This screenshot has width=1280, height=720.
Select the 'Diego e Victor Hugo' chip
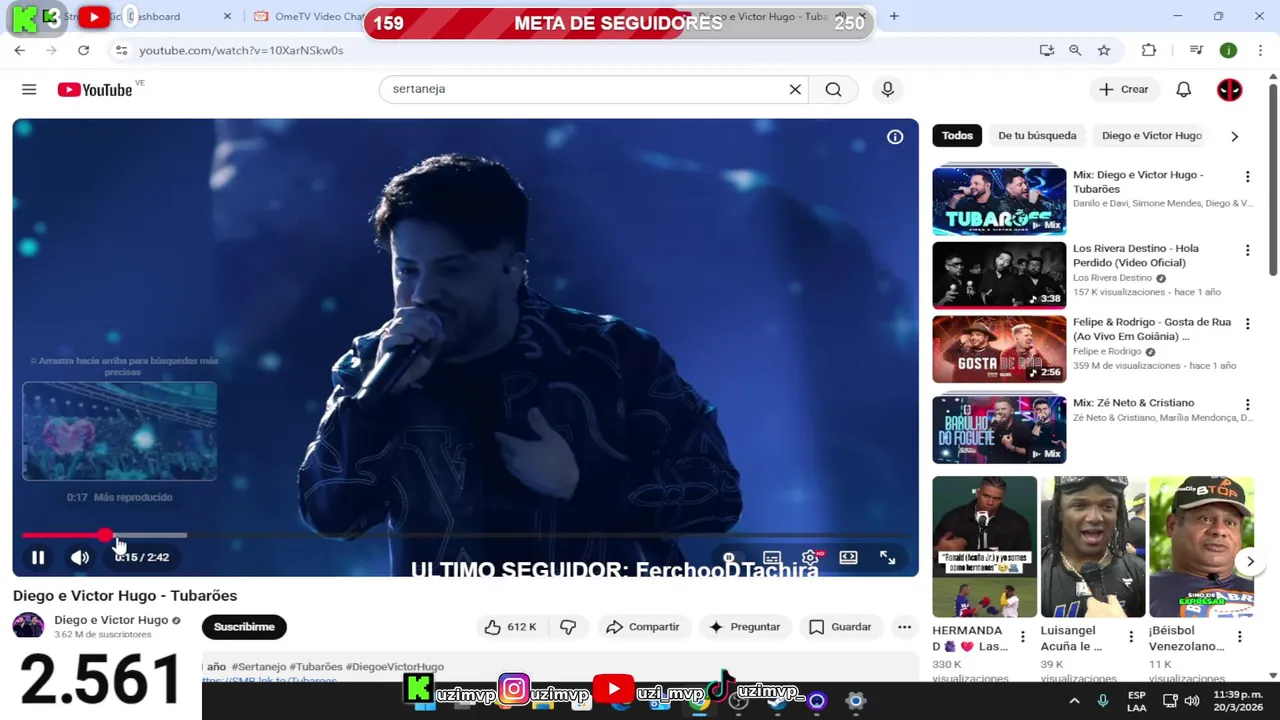(x=1151, y=135)
